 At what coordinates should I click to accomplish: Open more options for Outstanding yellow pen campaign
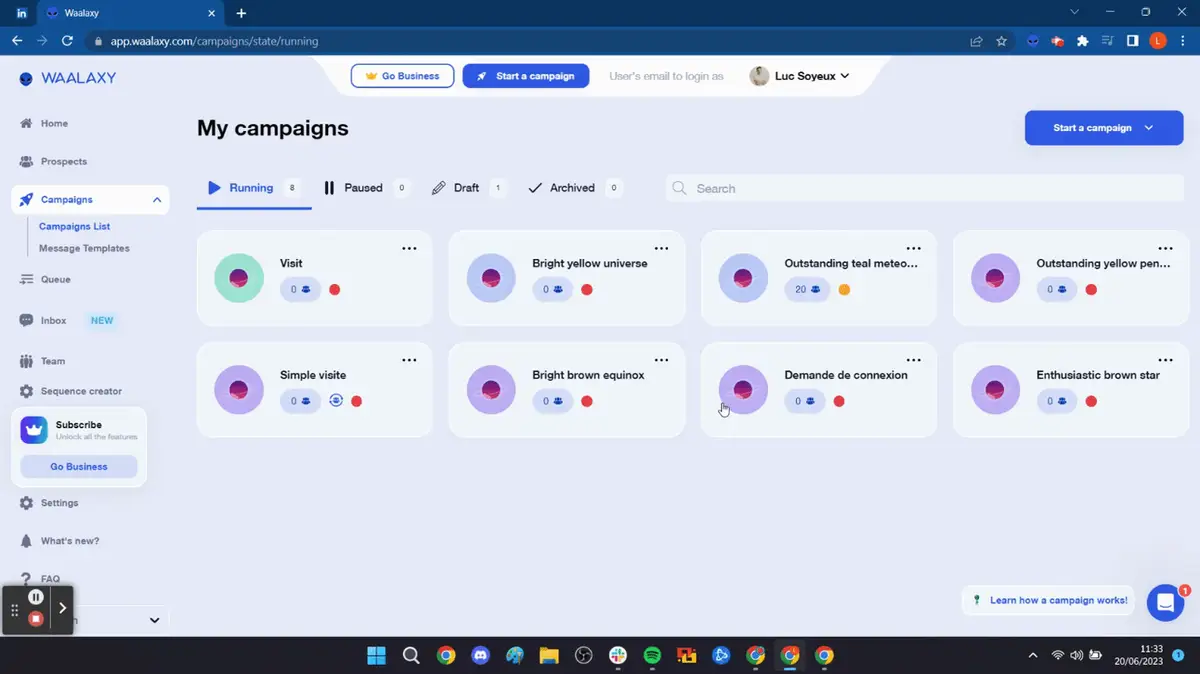click(1165, 249)
